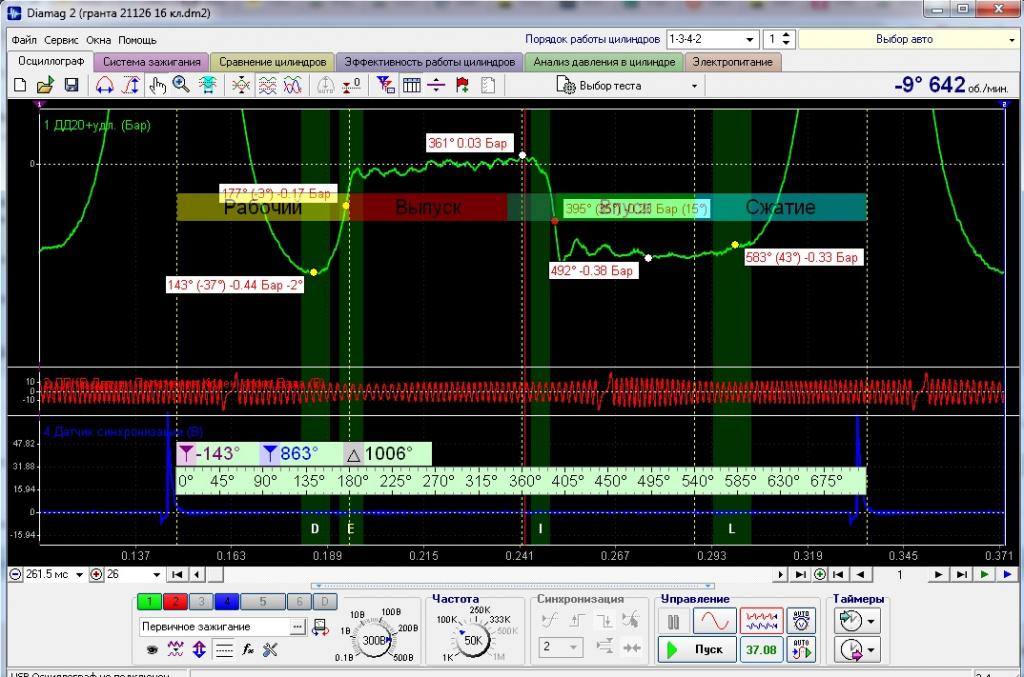
Task: Activate the hand pan tool
Action: point(157,86)
